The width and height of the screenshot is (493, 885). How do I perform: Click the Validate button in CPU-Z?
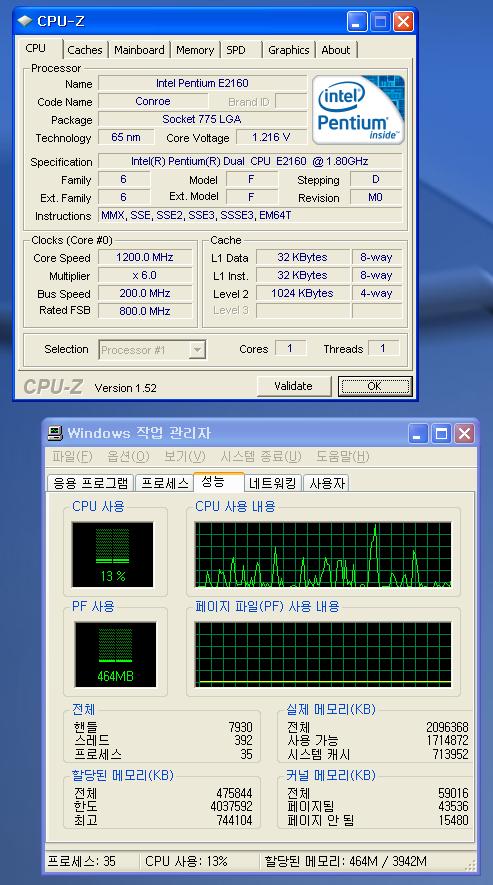293,386
